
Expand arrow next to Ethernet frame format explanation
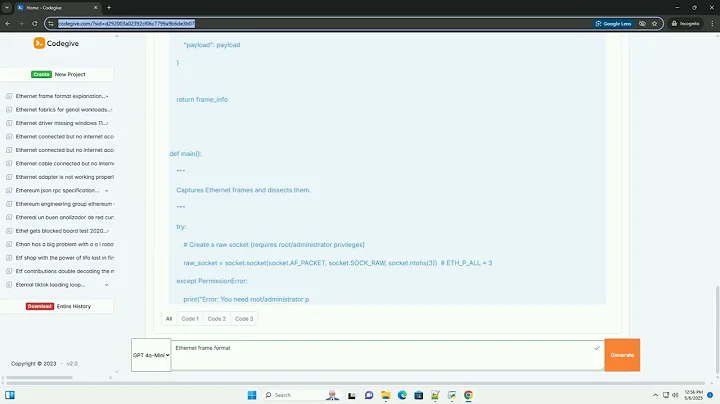pos(107,96)
